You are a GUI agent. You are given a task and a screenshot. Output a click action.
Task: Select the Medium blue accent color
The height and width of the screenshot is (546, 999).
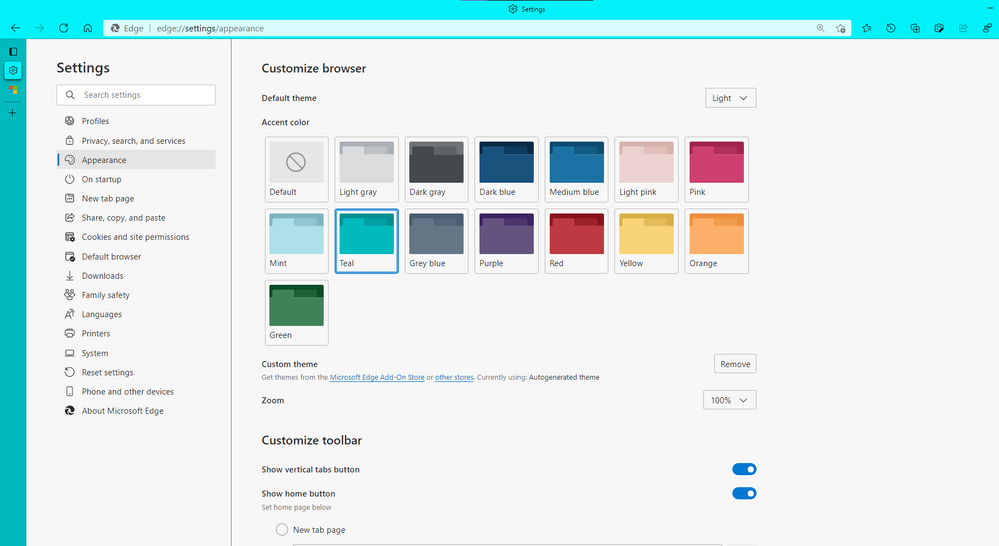point(577,169)
